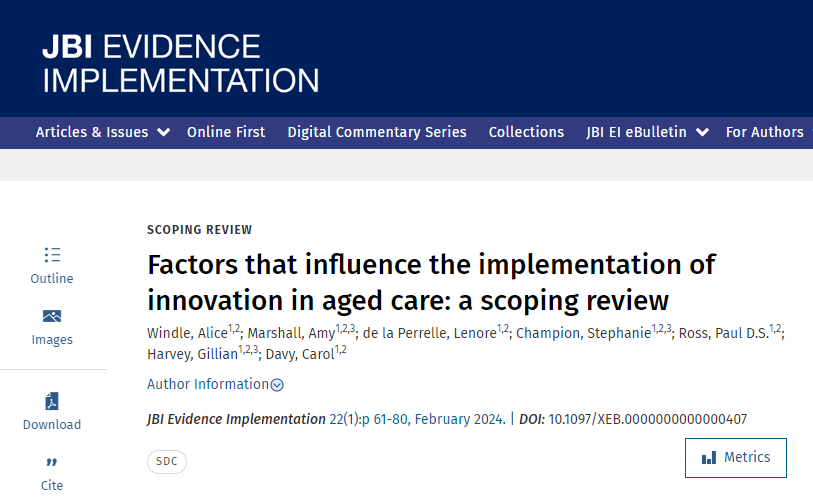Click author name Davy, Carol

point(300,354)
